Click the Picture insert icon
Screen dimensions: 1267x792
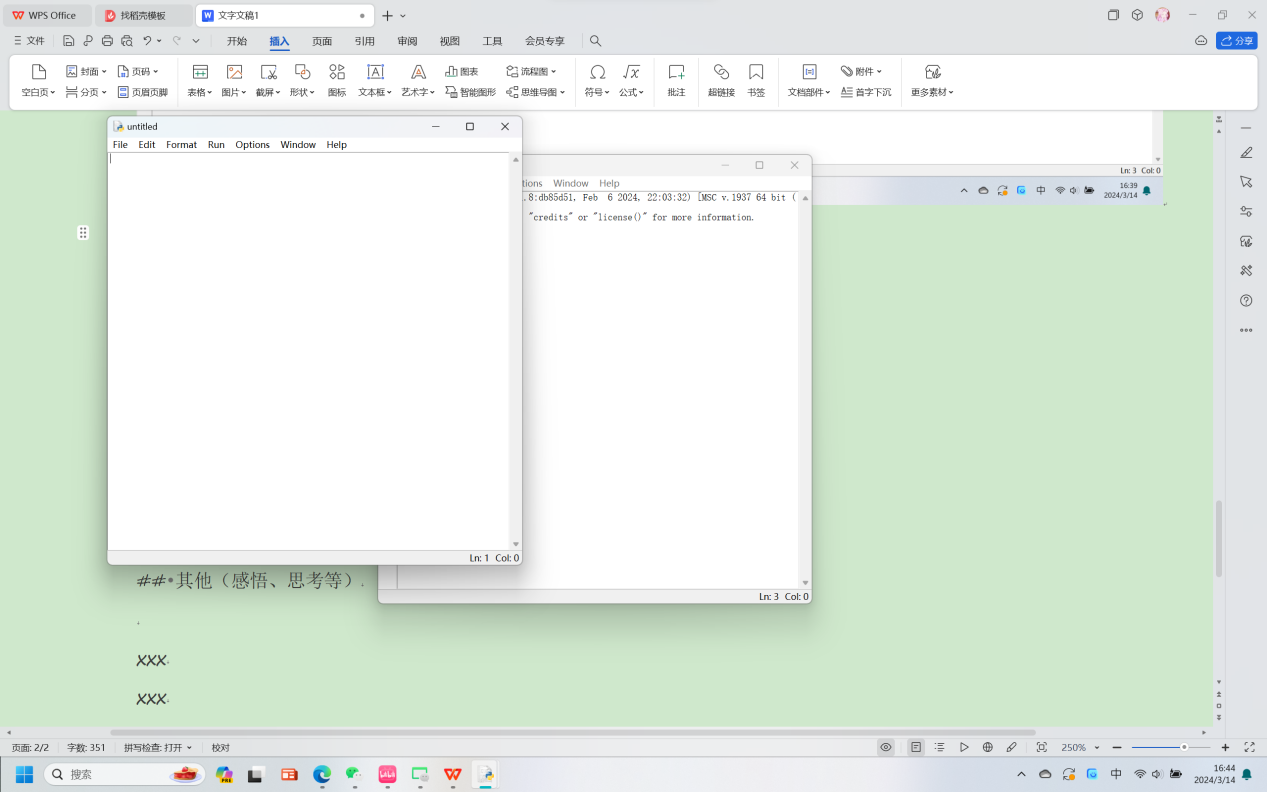tap(234, 72)
